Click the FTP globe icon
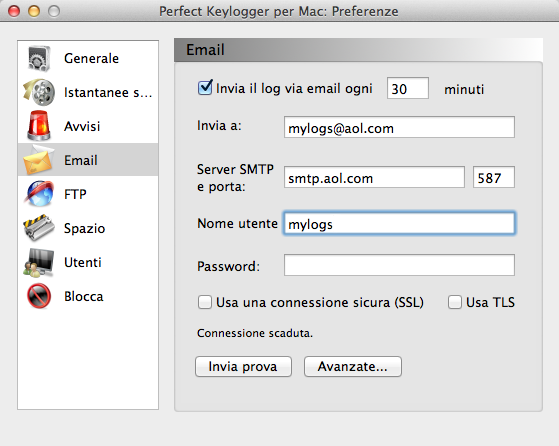 [39, 194]
